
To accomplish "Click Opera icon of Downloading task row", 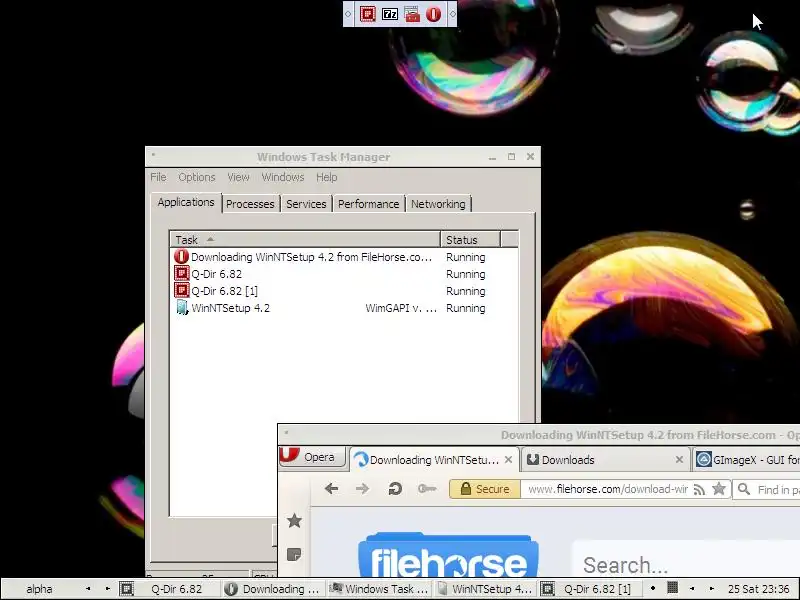I will 181,257.
